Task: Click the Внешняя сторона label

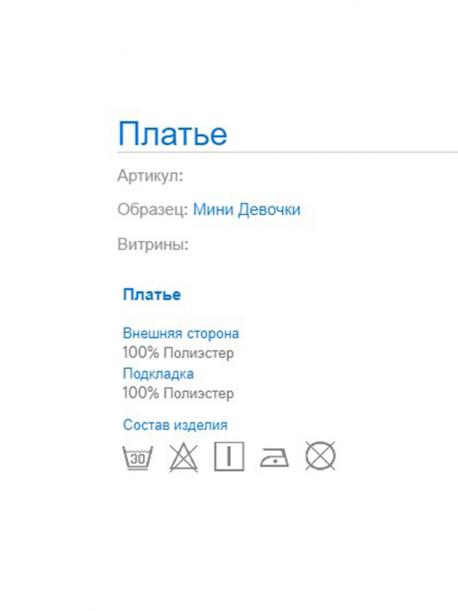Action: point(181,334)
